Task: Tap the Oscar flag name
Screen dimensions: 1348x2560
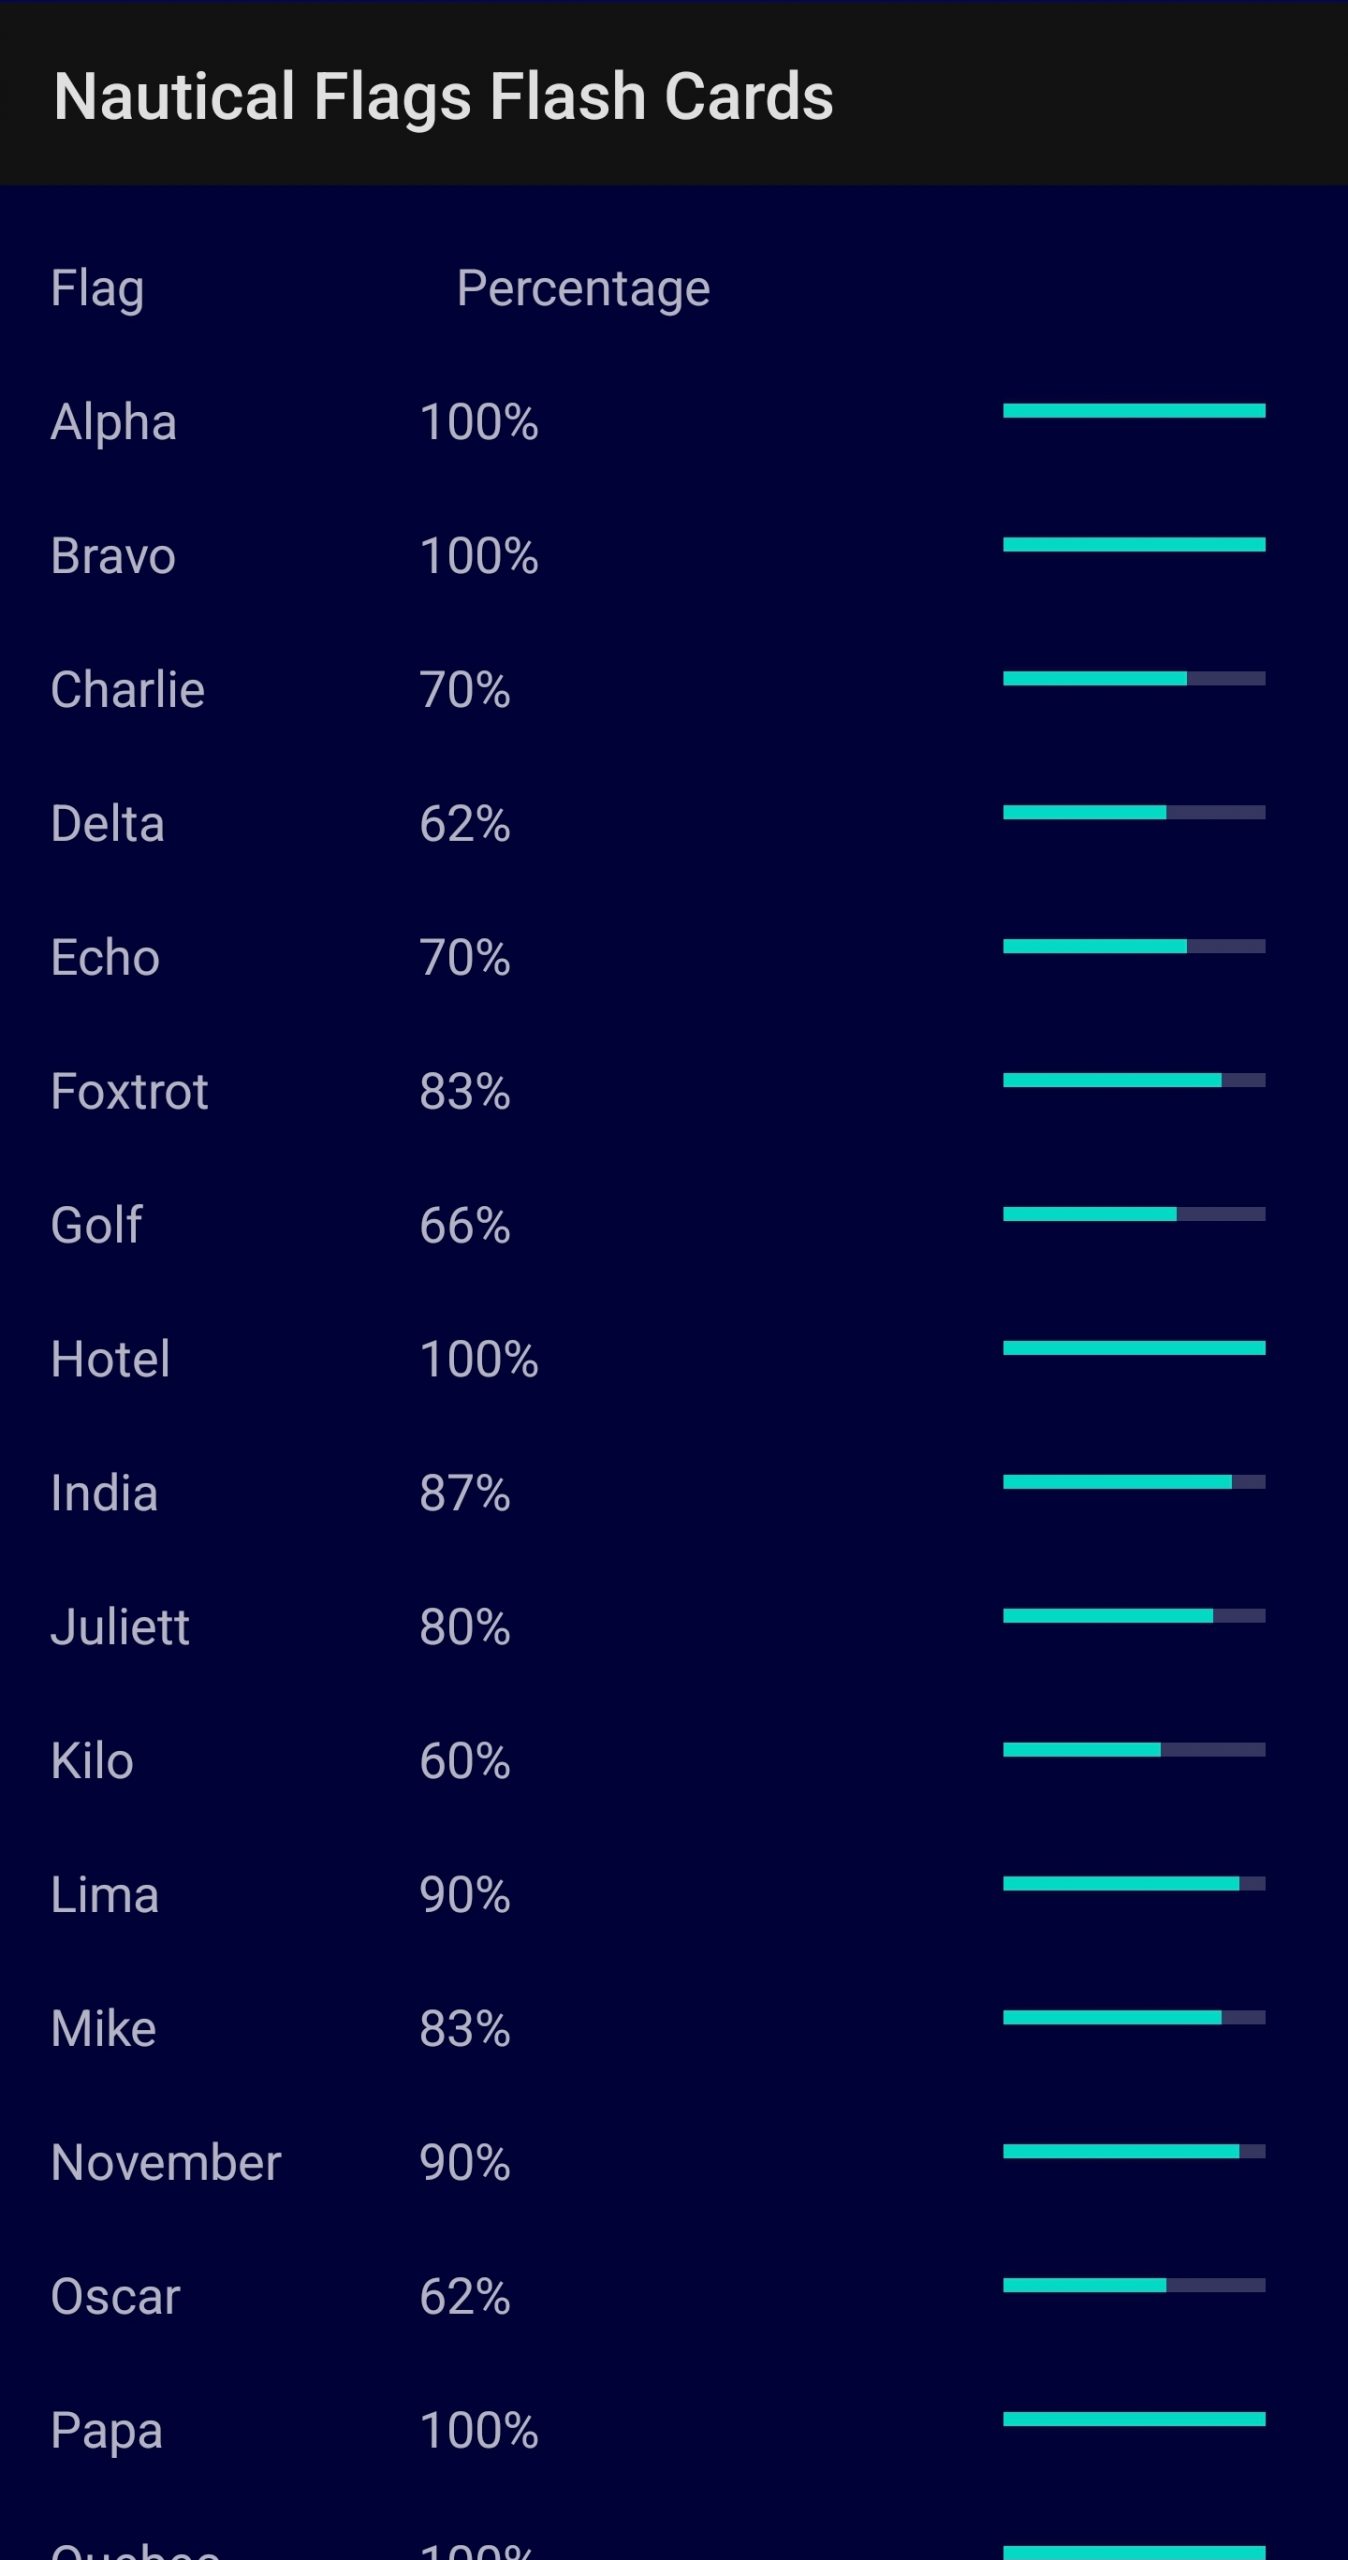Action: pyautogui.click(x=115, y=2297)
